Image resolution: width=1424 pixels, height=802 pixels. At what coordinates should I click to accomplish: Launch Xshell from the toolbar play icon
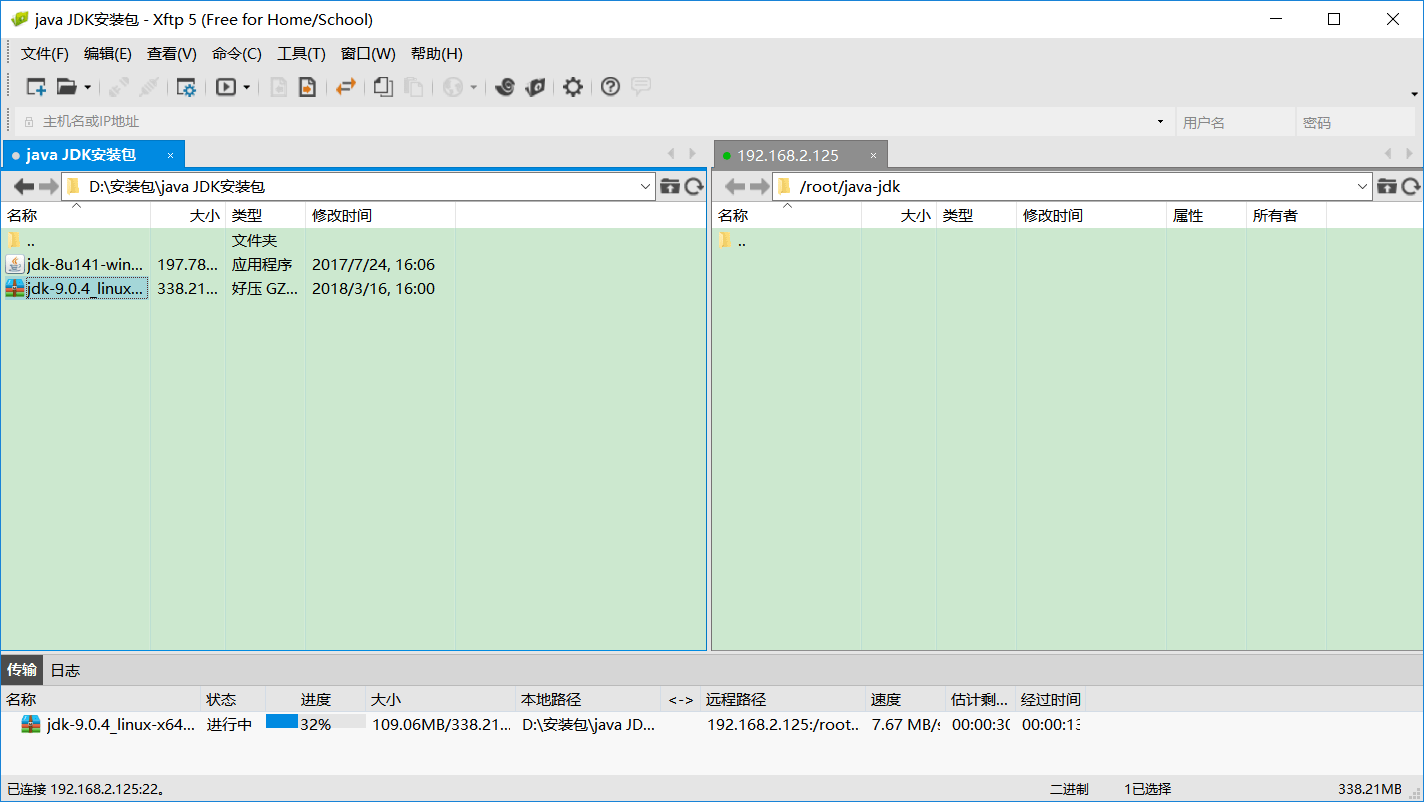point(224,87)
